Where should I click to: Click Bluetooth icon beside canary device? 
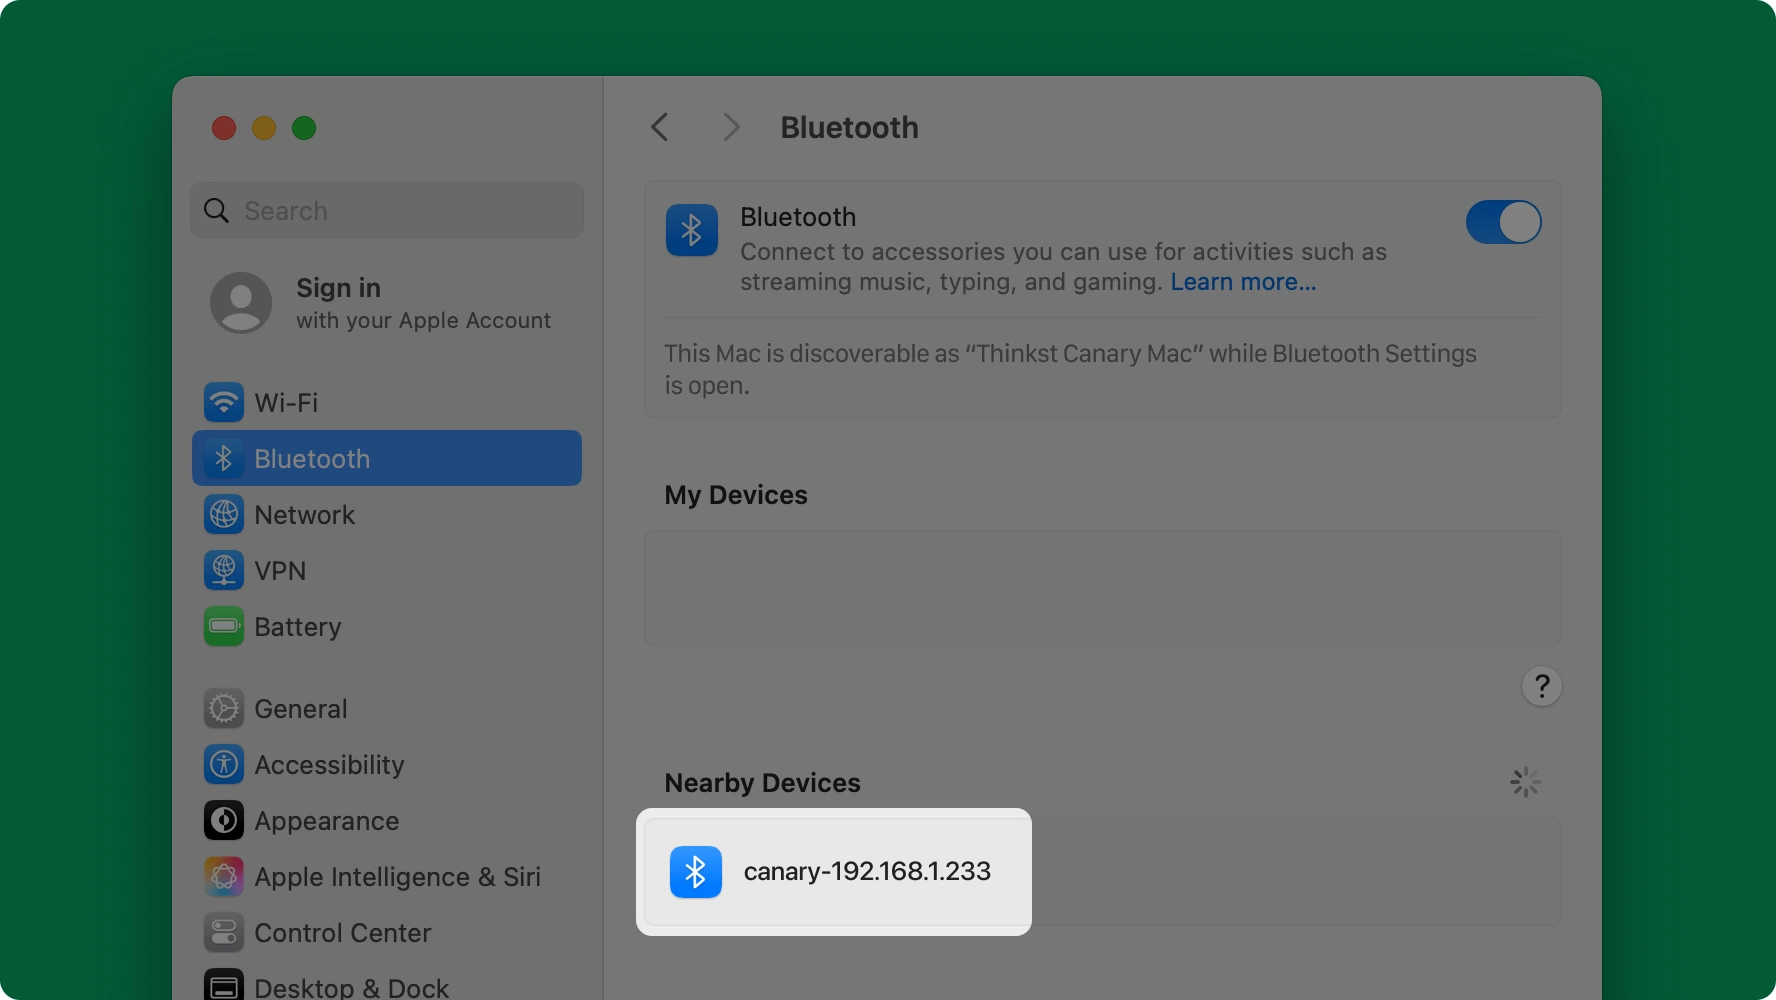tap(696, 872)
